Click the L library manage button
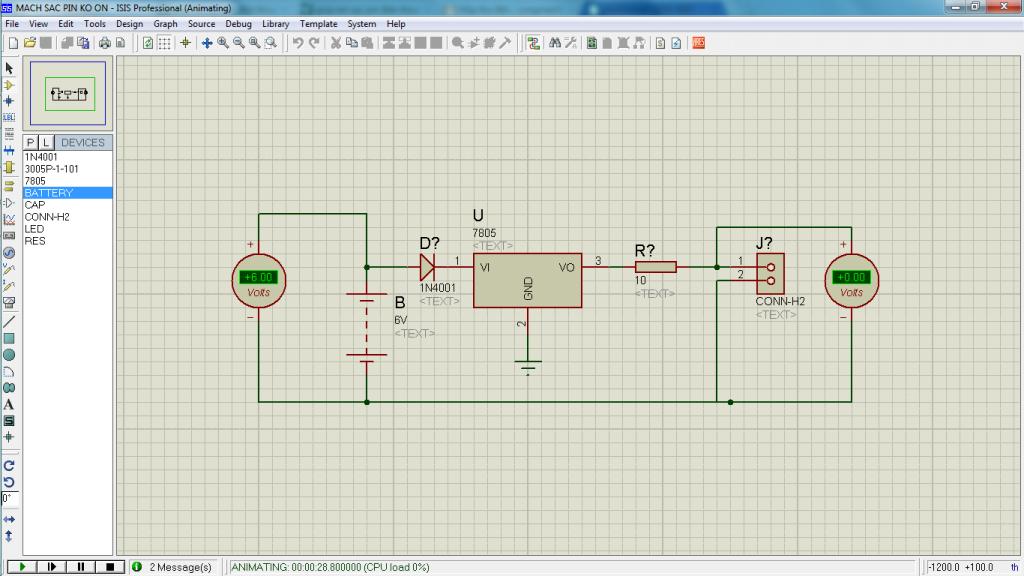 [x=45, y=143]
